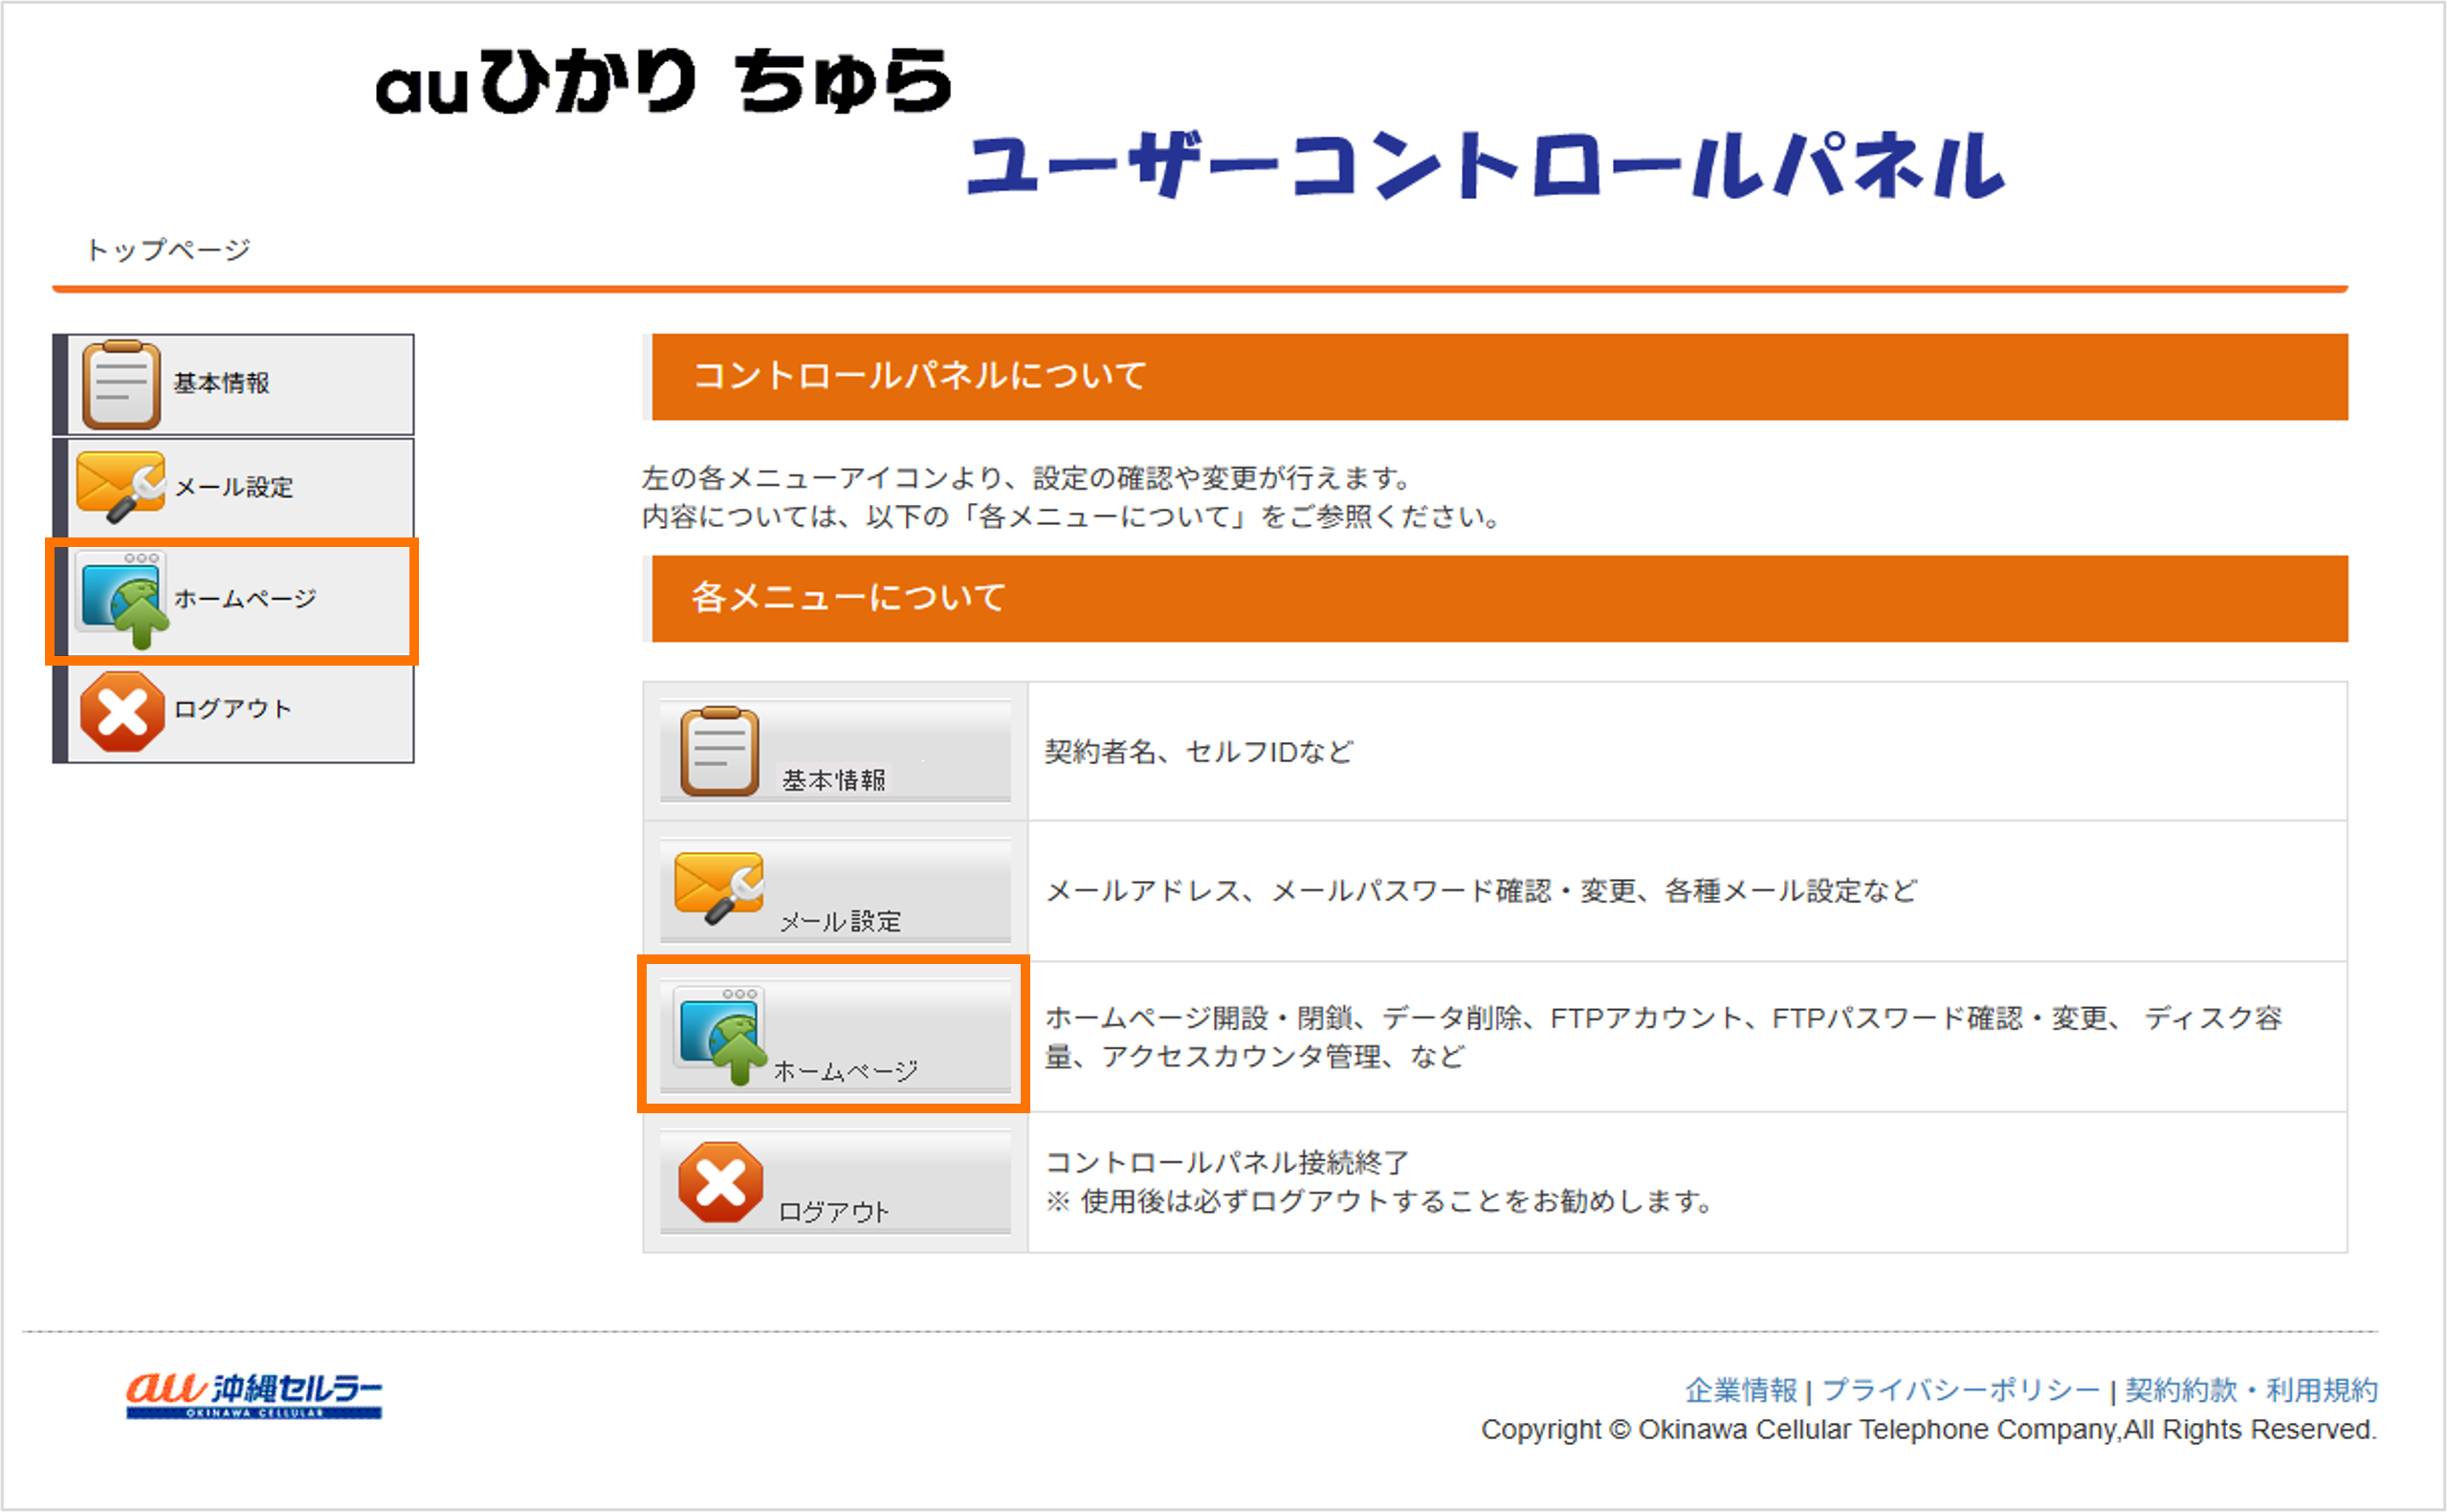Click the Copyright Okinawa Cellular text
This screenshot has width=2447, height=1512.
1929,1430
